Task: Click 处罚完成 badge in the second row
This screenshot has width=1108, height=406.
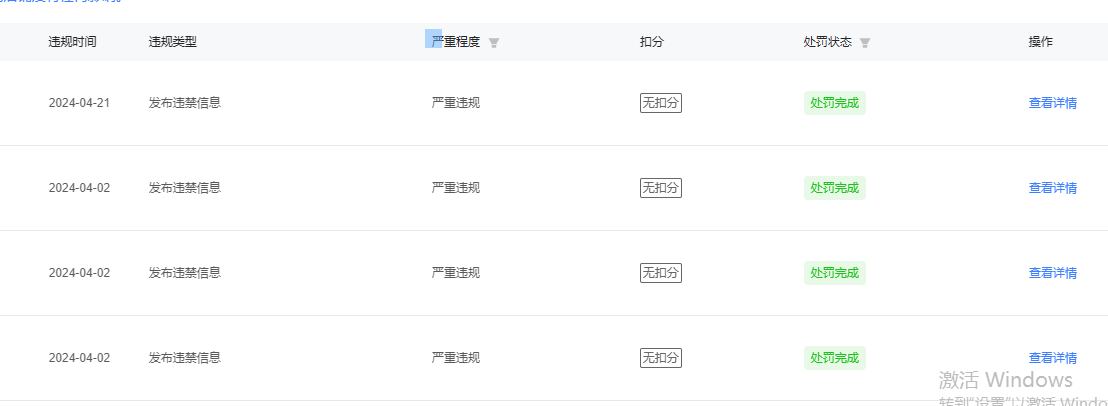Action: click(834, 188)
